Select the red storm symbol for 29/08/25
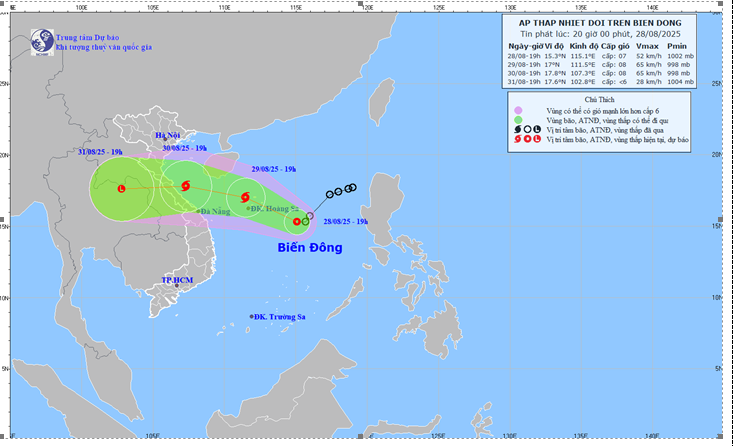Screen dimensions: 733x446 click(246, 198)
